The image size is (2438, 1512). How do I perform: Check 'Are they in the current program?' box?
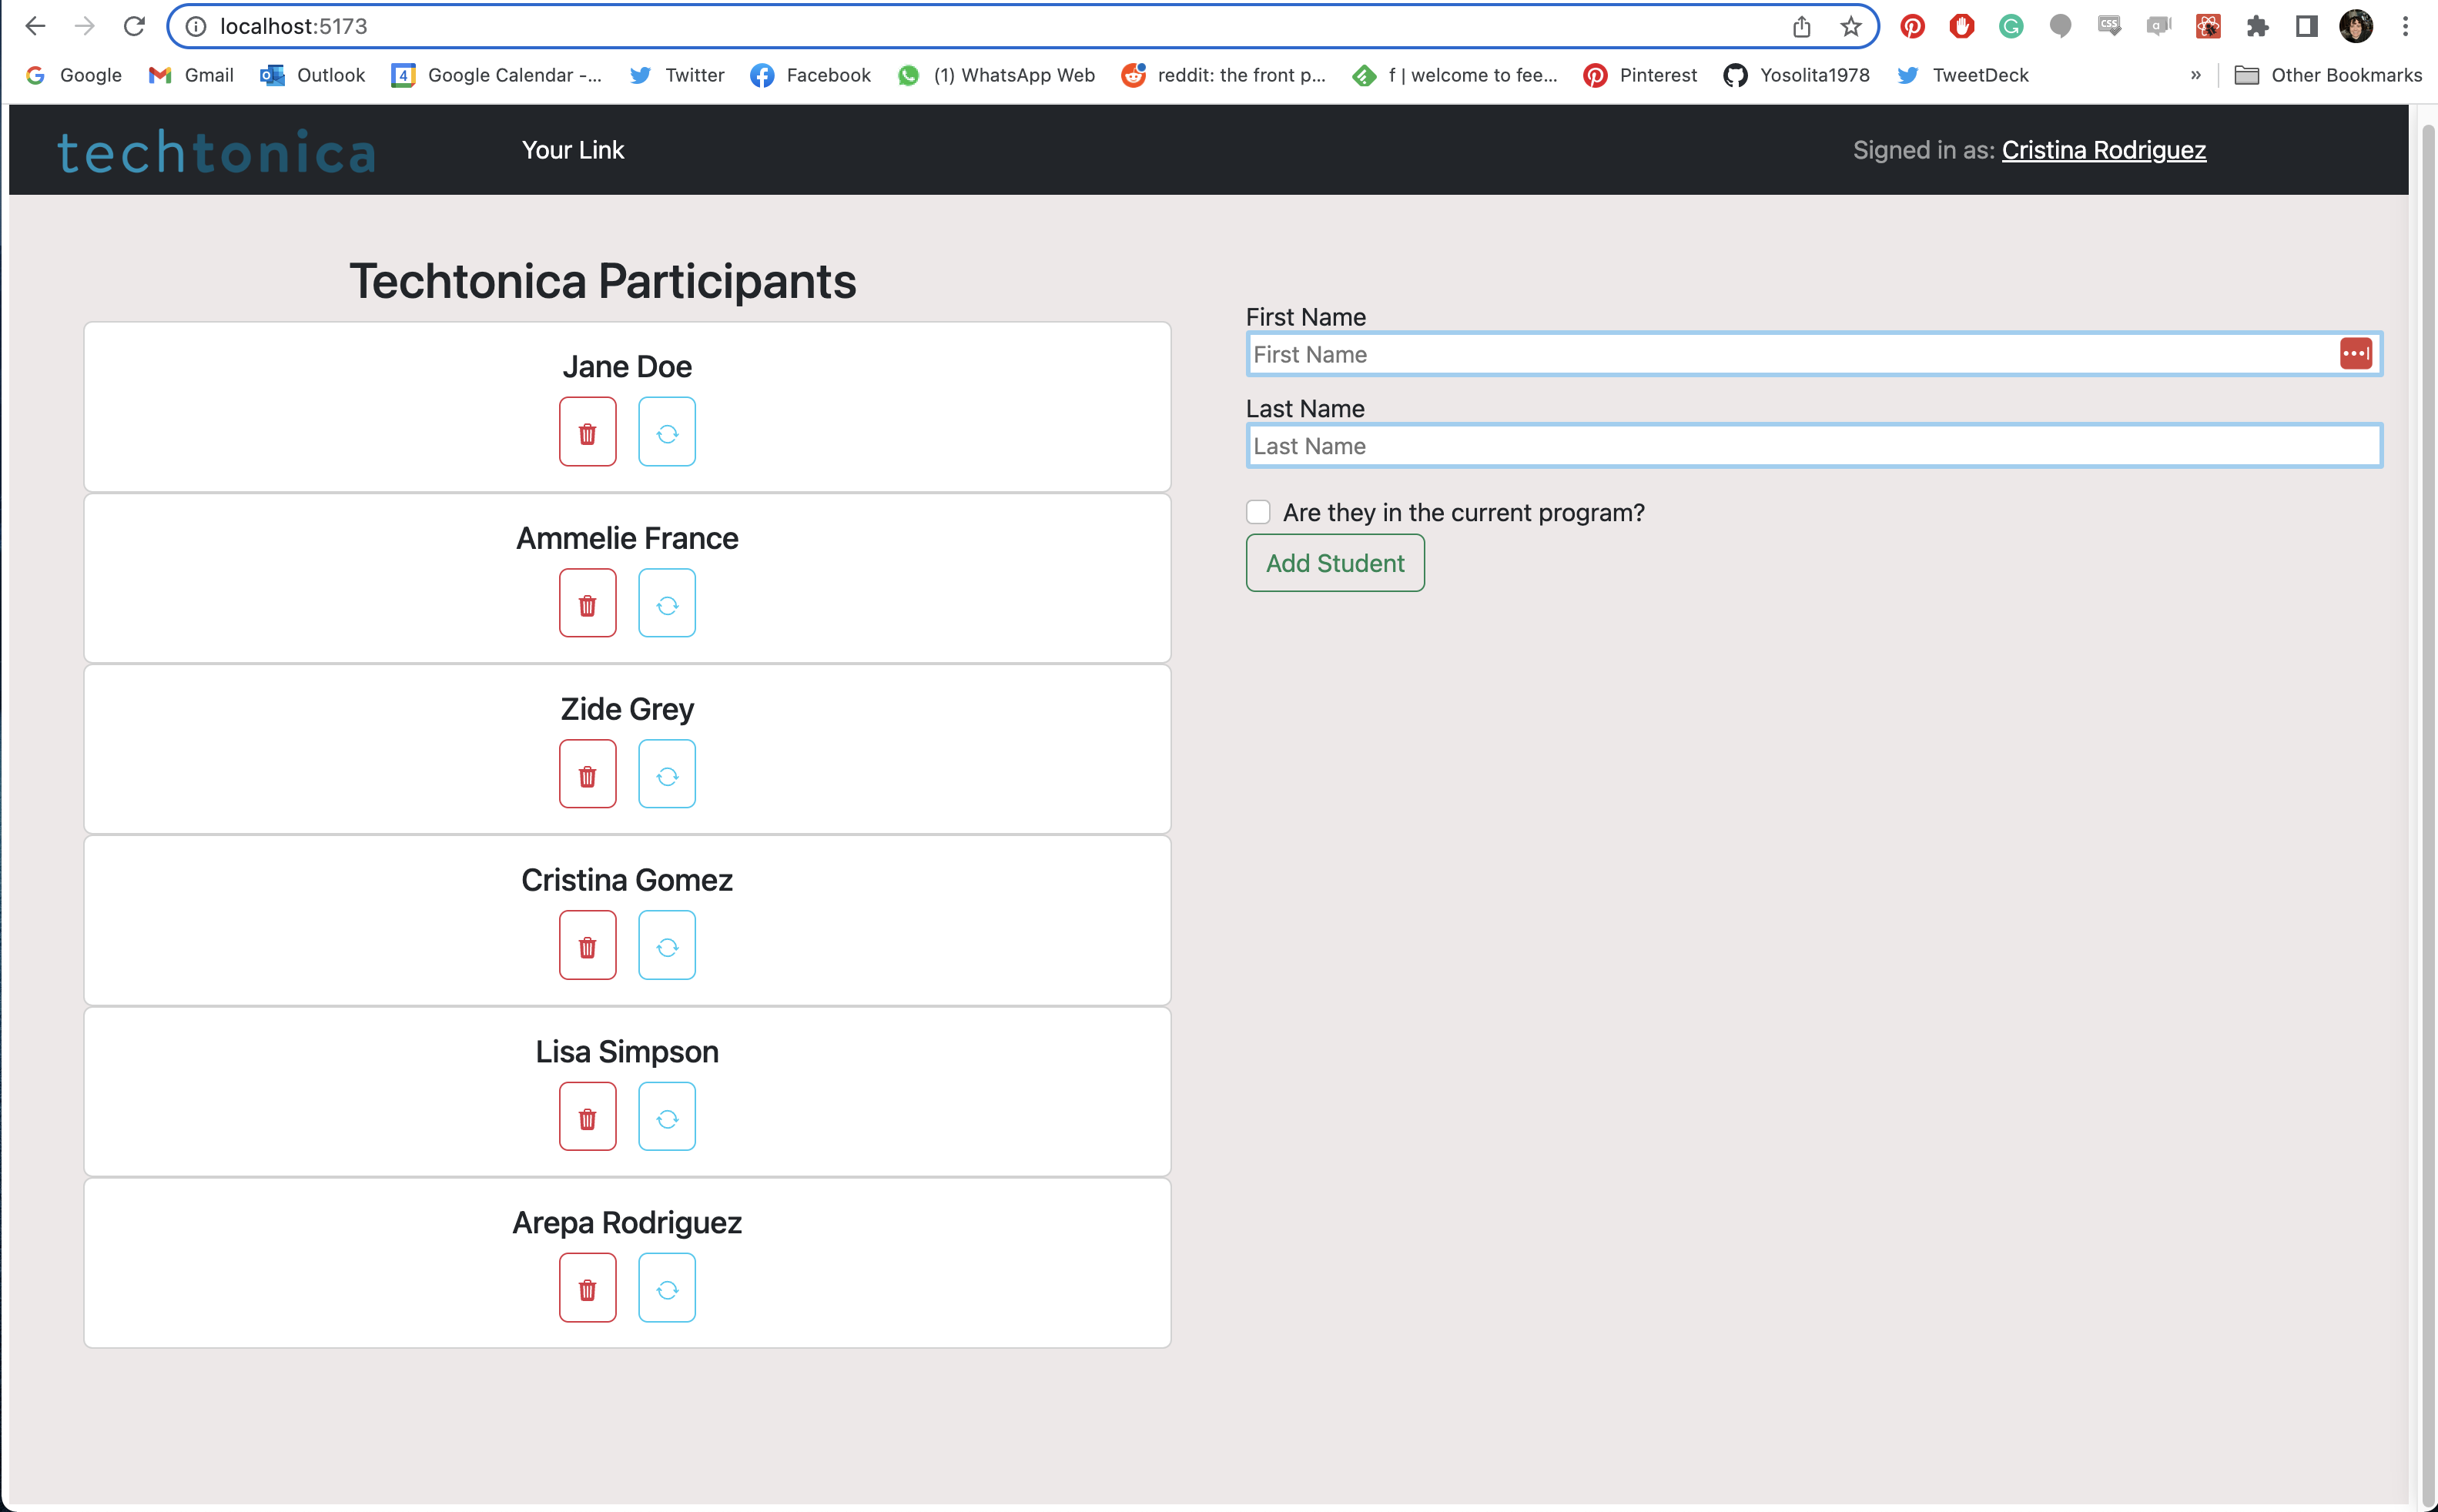click(1258, 512)
